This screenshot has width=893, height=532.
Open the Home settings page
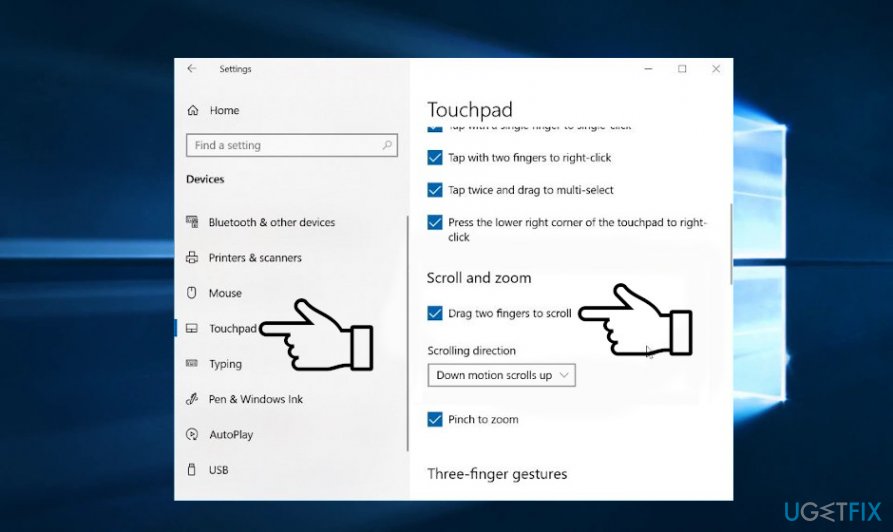pyautogui.click(x=224, y=111)
